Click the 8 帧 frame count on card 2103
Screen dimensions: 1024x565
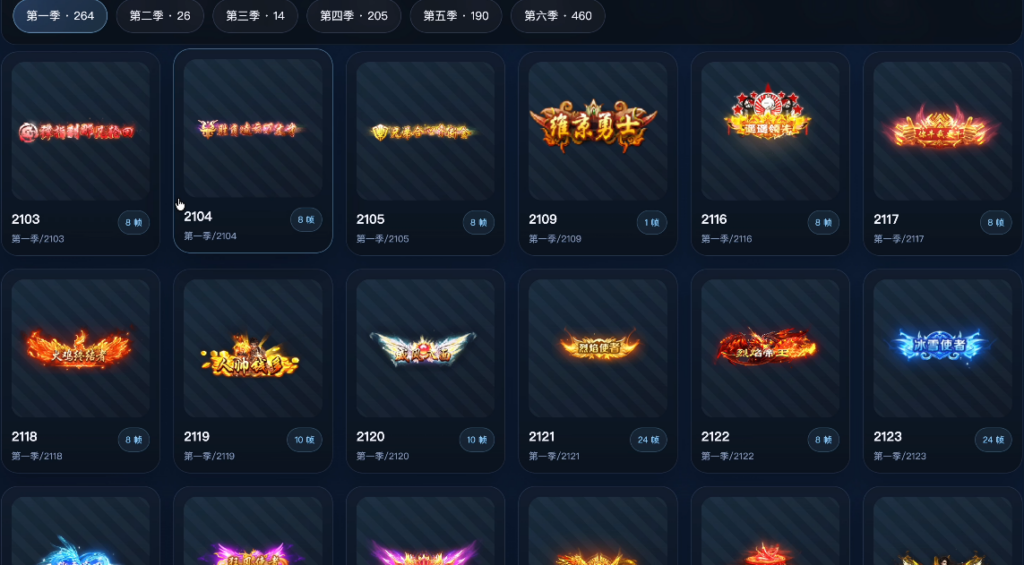(134, 222)
